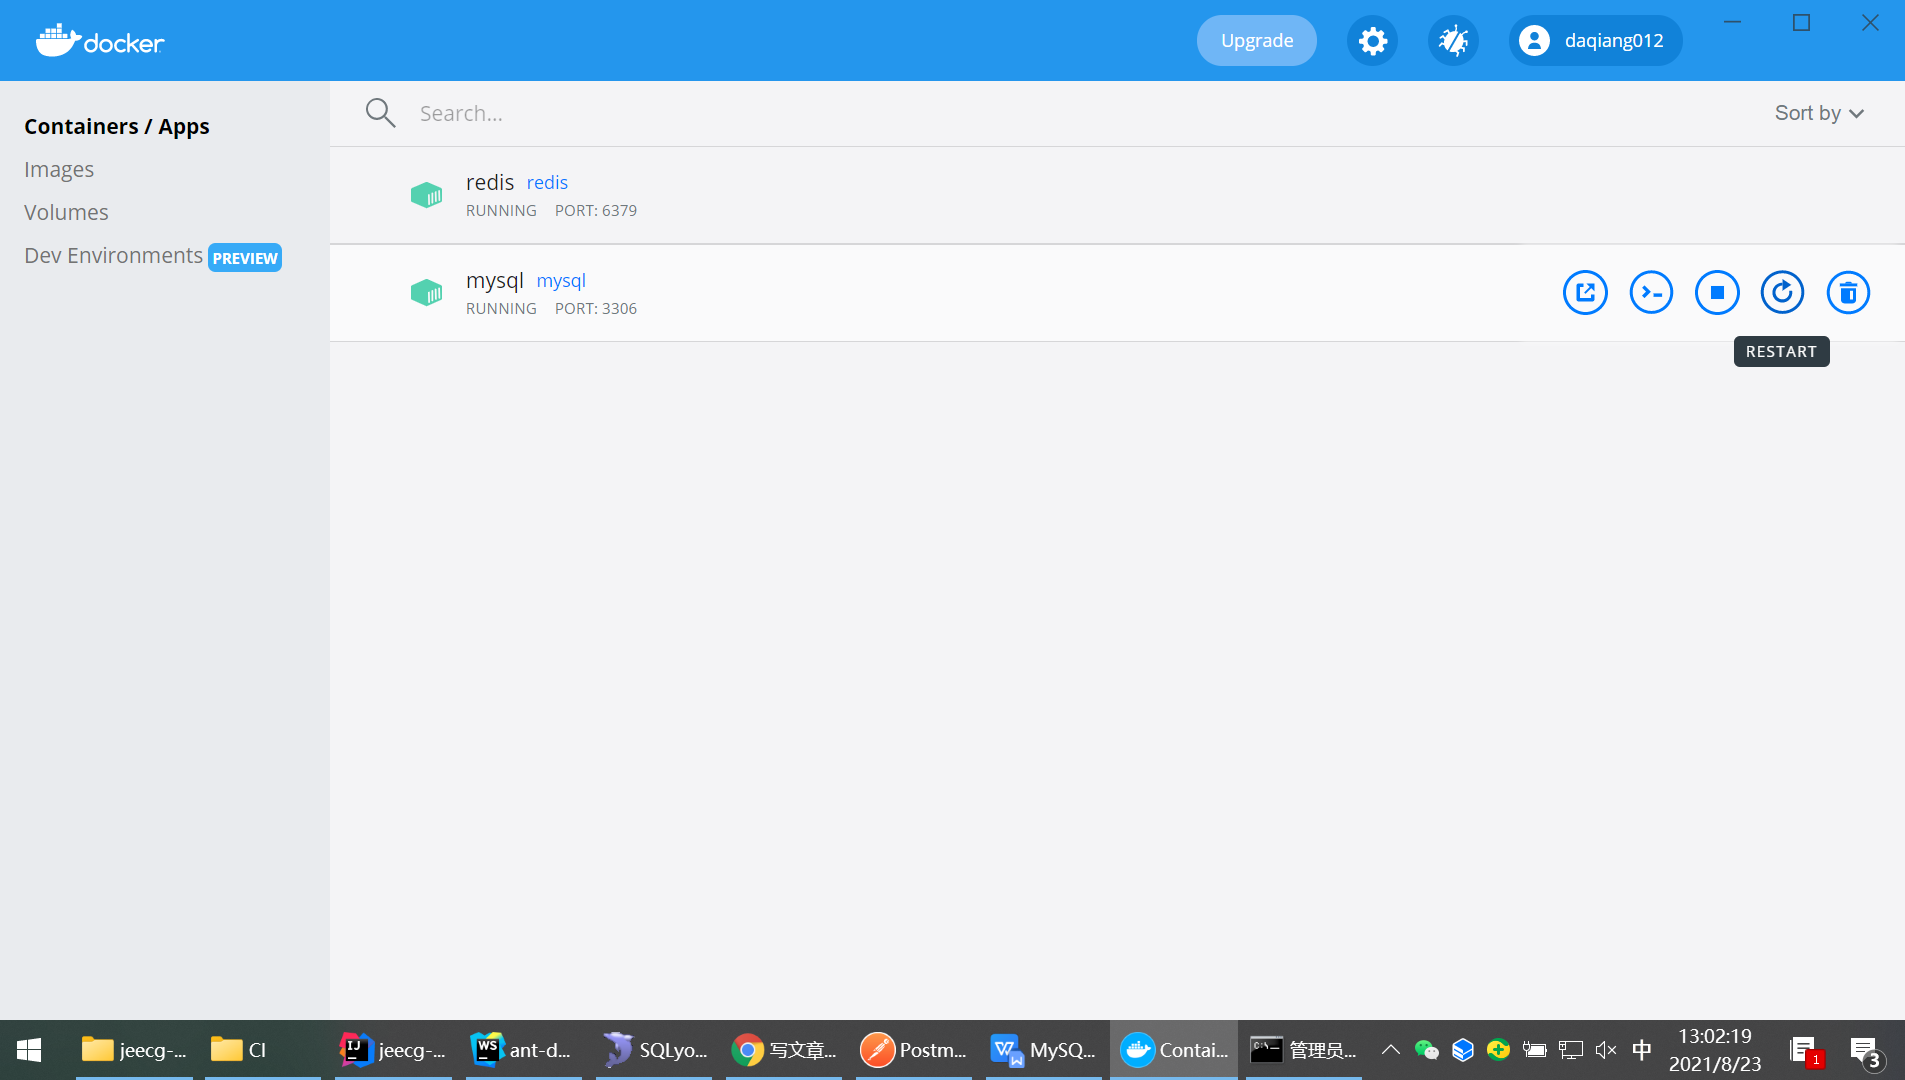Image resolution: width=1905 pixels, height=1080 pixels.
Task: Expand the Sort by dropdown
Action: point(1819,113)
